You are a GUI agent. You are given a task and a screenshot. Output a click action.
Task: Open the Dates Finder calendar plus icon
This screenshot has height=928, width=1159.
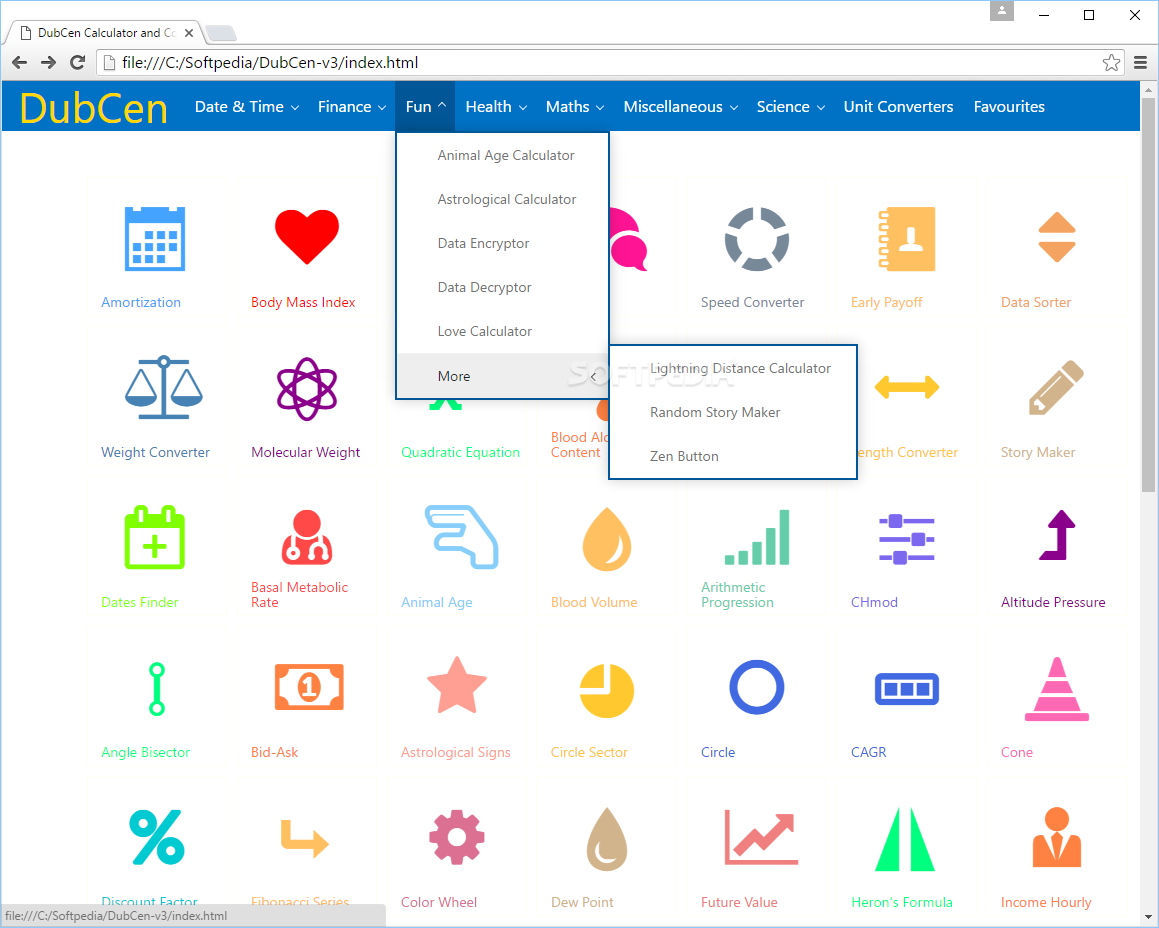point(154,538)
